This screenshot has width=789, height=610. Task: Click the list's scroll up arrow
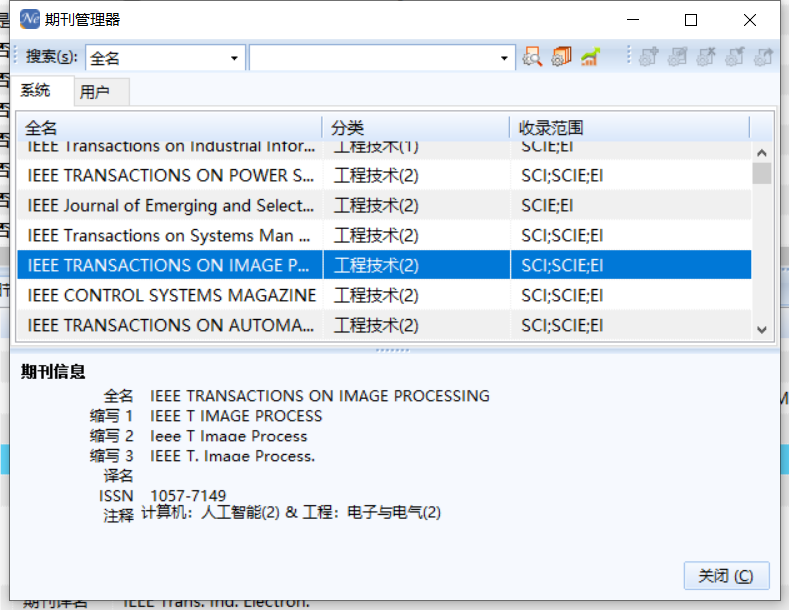coord(761,152)
